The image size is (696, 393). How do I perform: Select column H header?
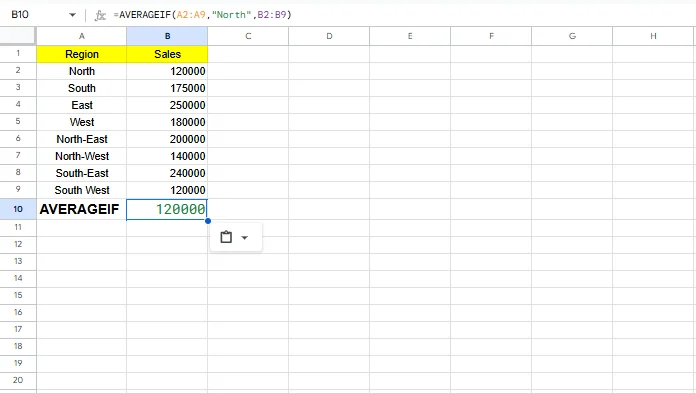click(x=653, y=36)
